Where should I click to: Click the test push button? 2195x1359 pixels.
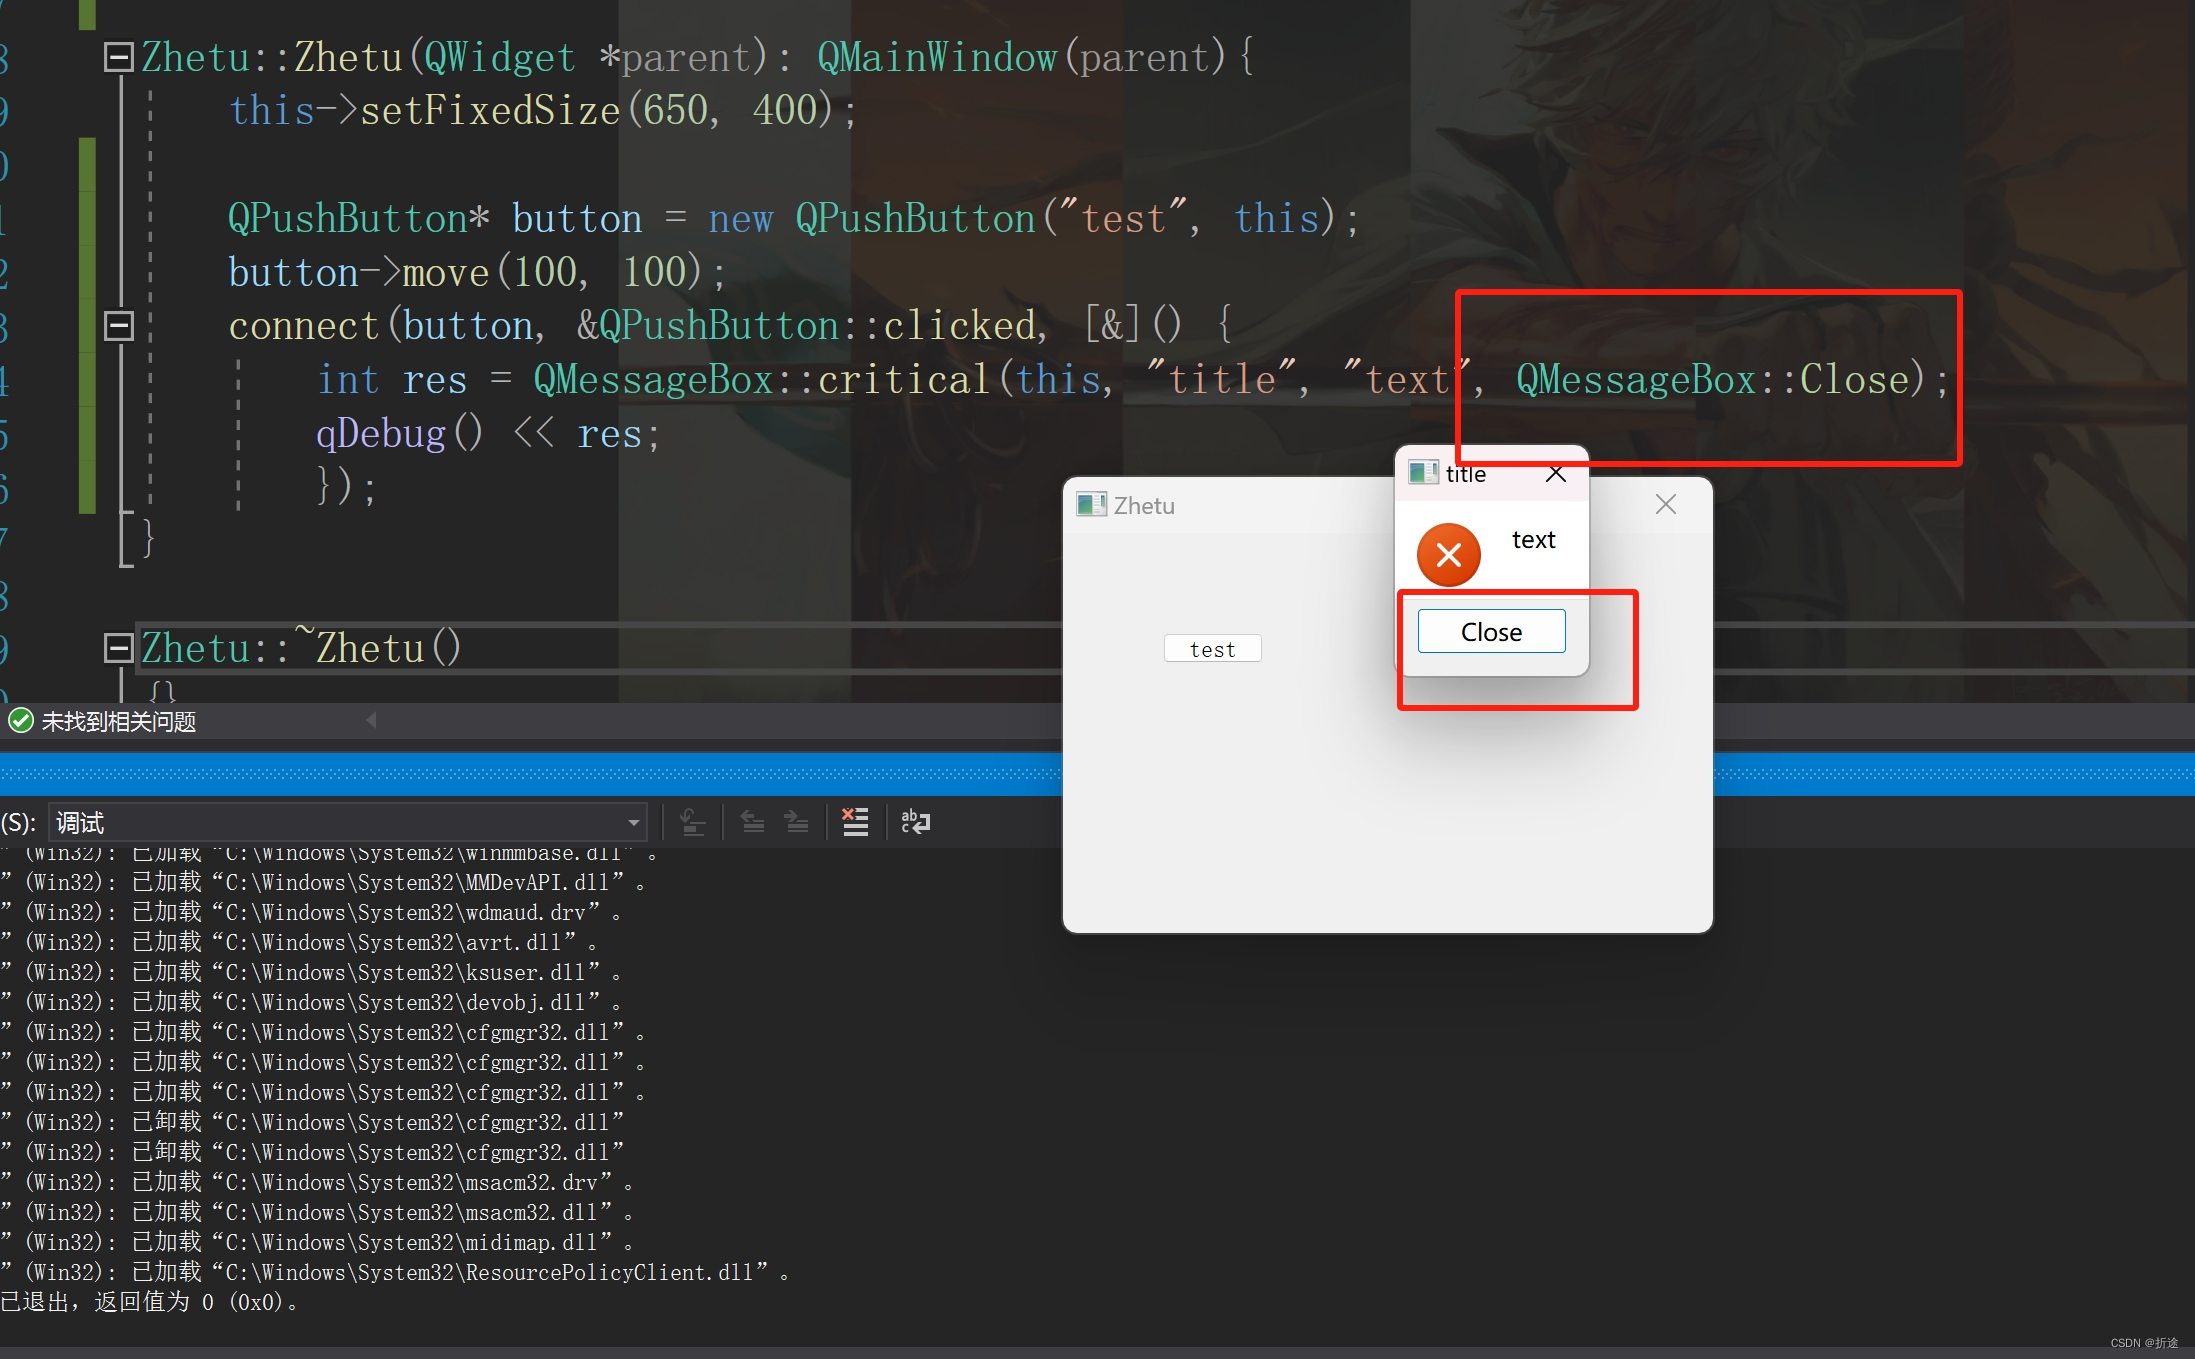[1212, 649]
